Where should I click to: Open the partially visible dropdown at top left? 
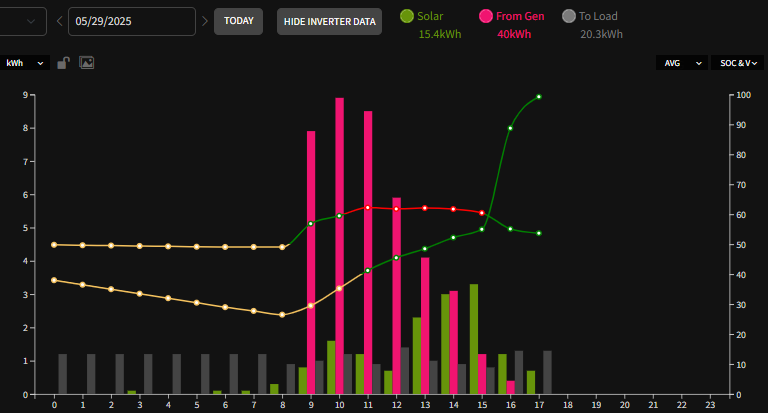pos(23,22)
